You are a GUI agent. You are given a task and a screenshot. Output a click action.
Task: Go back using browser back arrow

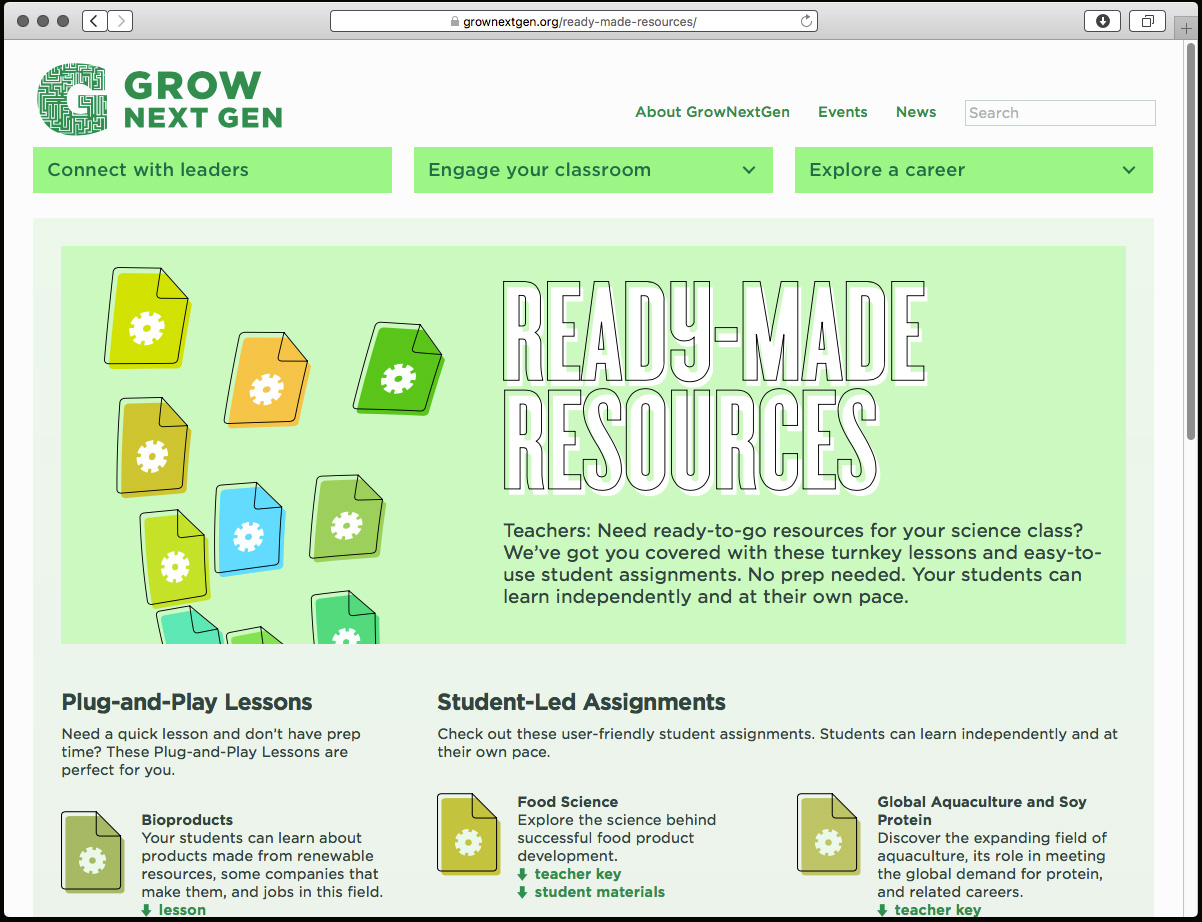(95, 21)
